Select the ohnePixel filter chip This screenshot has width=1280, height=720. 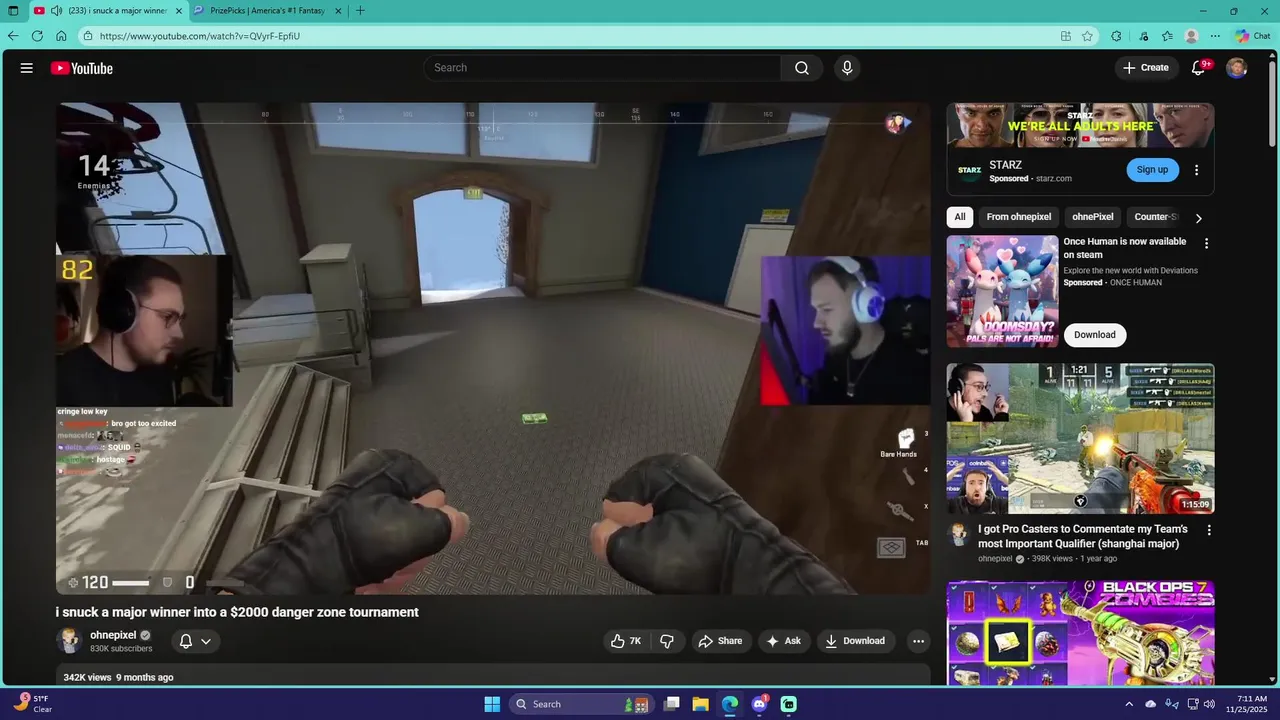tap(1092, 217)
